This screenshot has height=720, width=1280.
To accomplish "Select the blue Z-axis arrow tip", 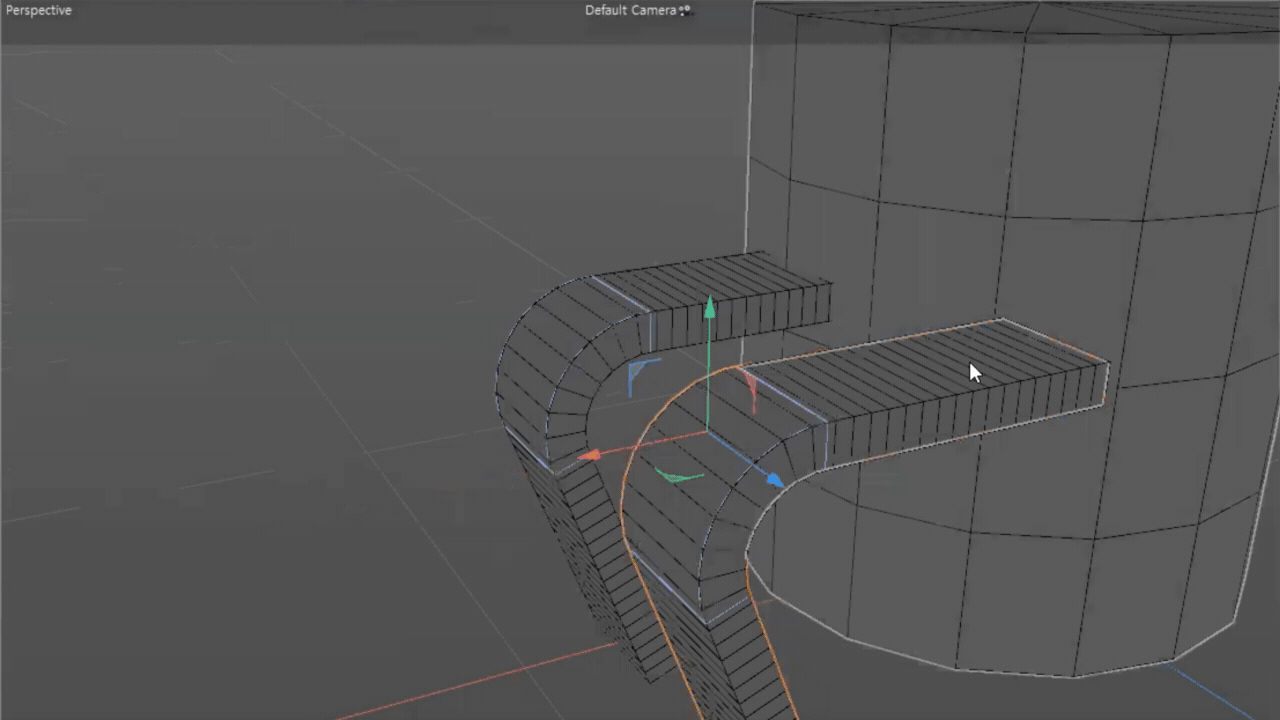I will click(x=774, y=480).
